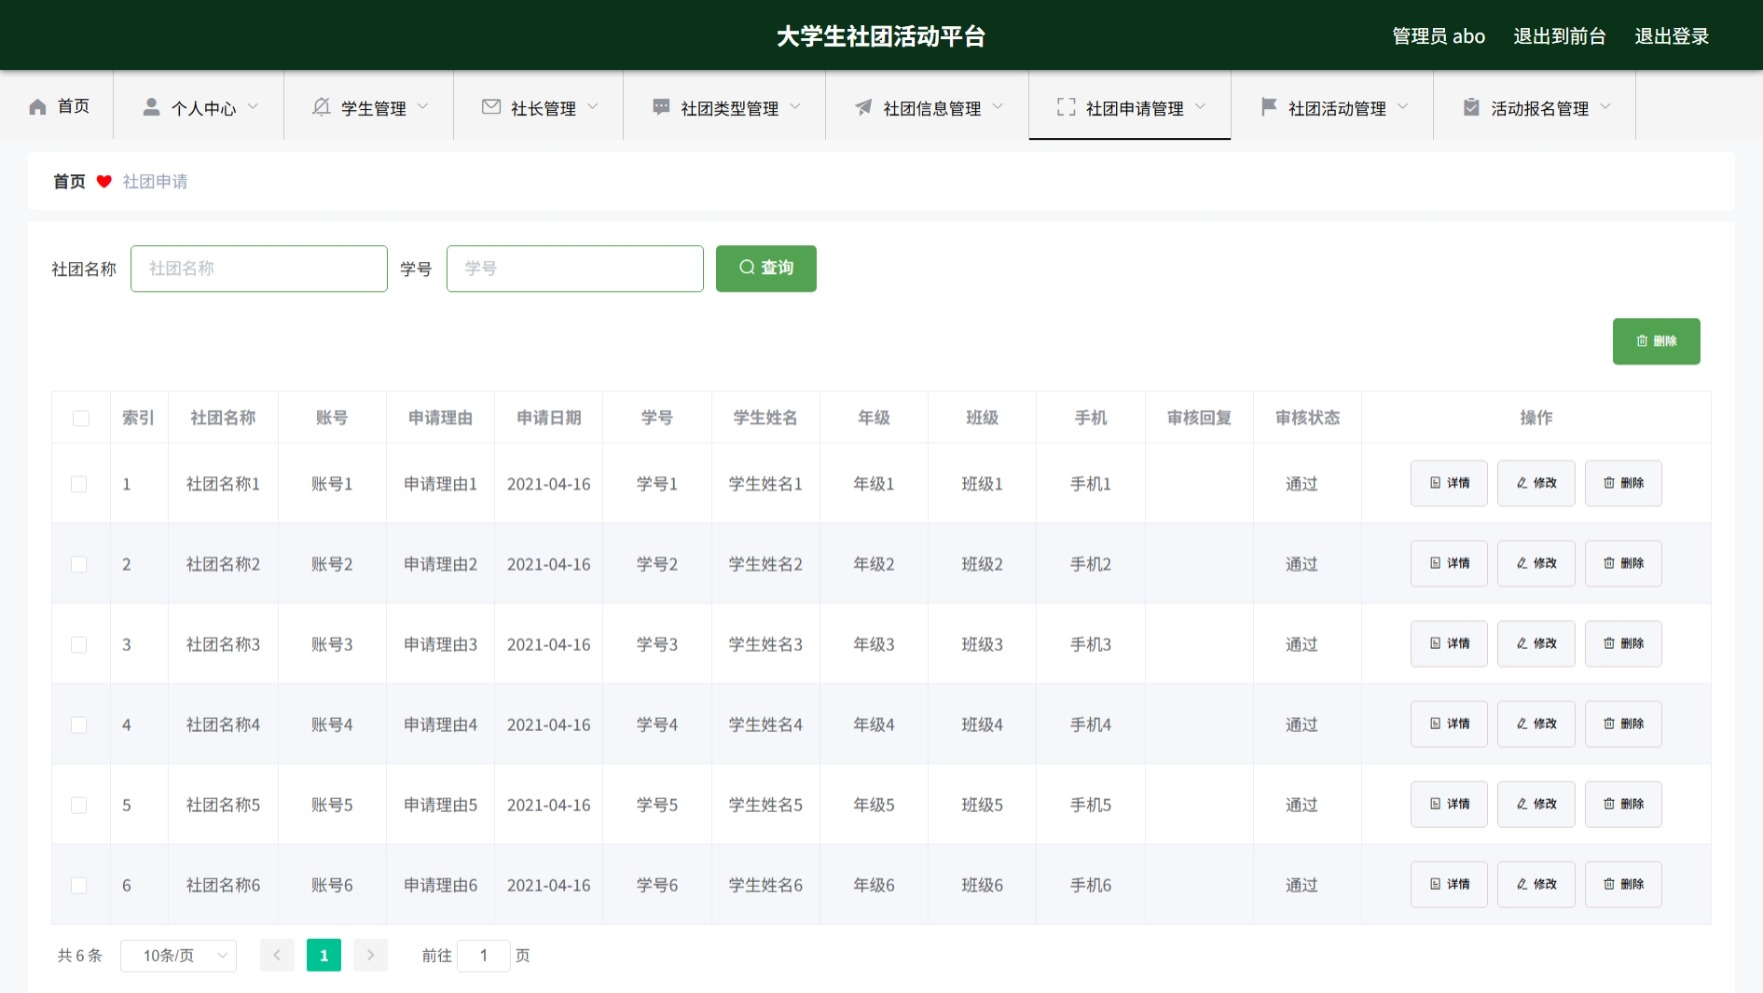
Task: Expand the 社团活动管理 dropdown arrow
Action: pyautogui.click(x=1403, y=107)
